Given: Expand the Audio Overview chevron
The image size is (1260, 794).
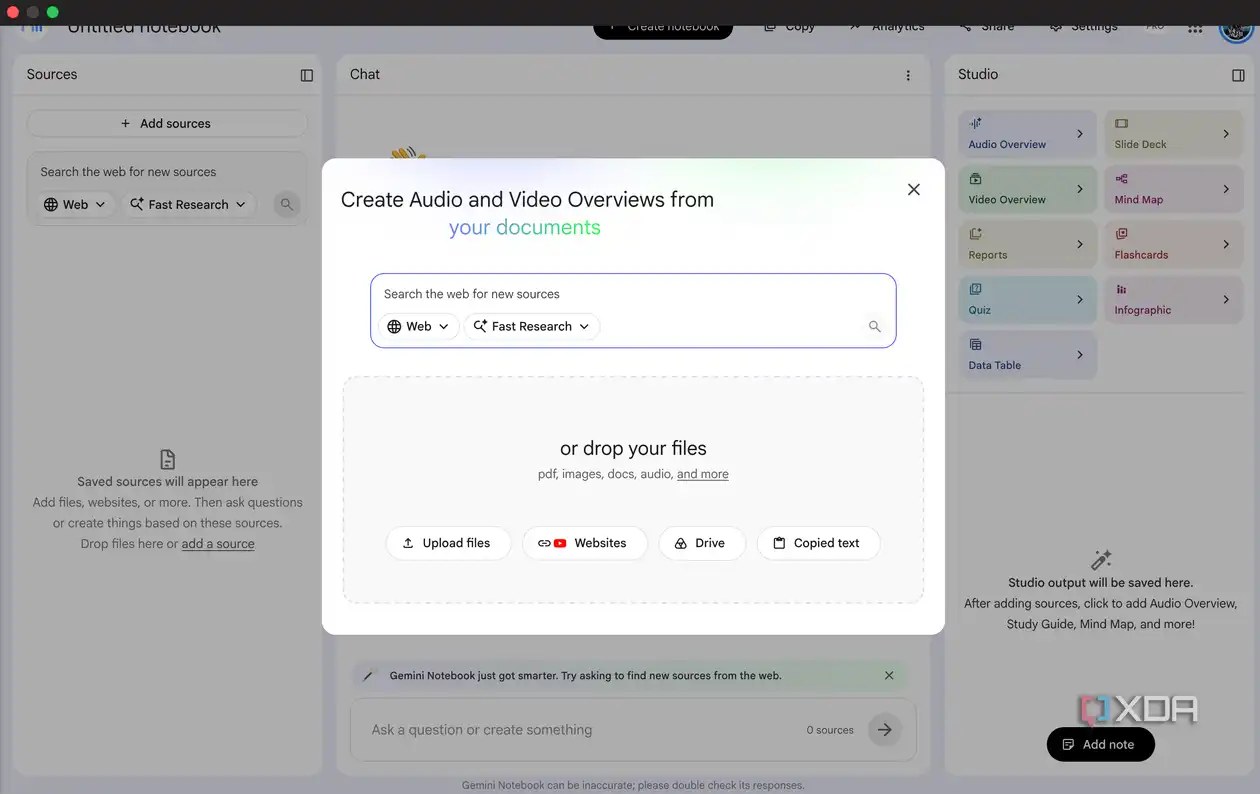Looking at the screenshot, I should [1080, 133].
